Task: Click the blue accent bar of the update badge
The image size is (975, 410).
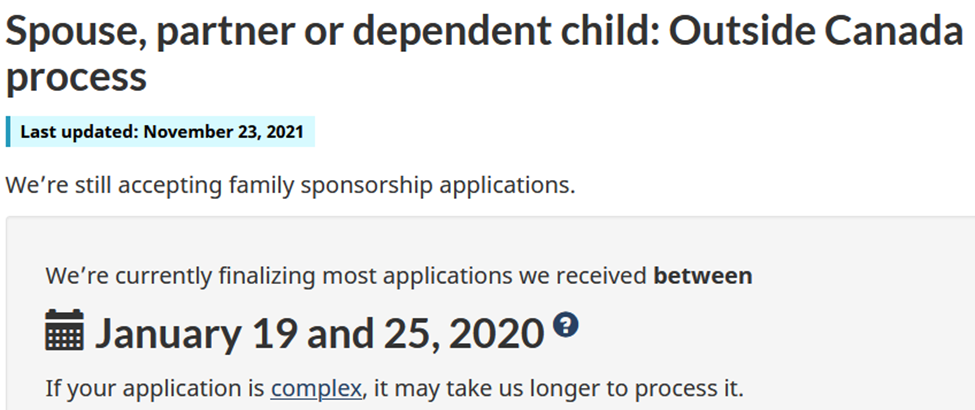Action: coord(8,132)
